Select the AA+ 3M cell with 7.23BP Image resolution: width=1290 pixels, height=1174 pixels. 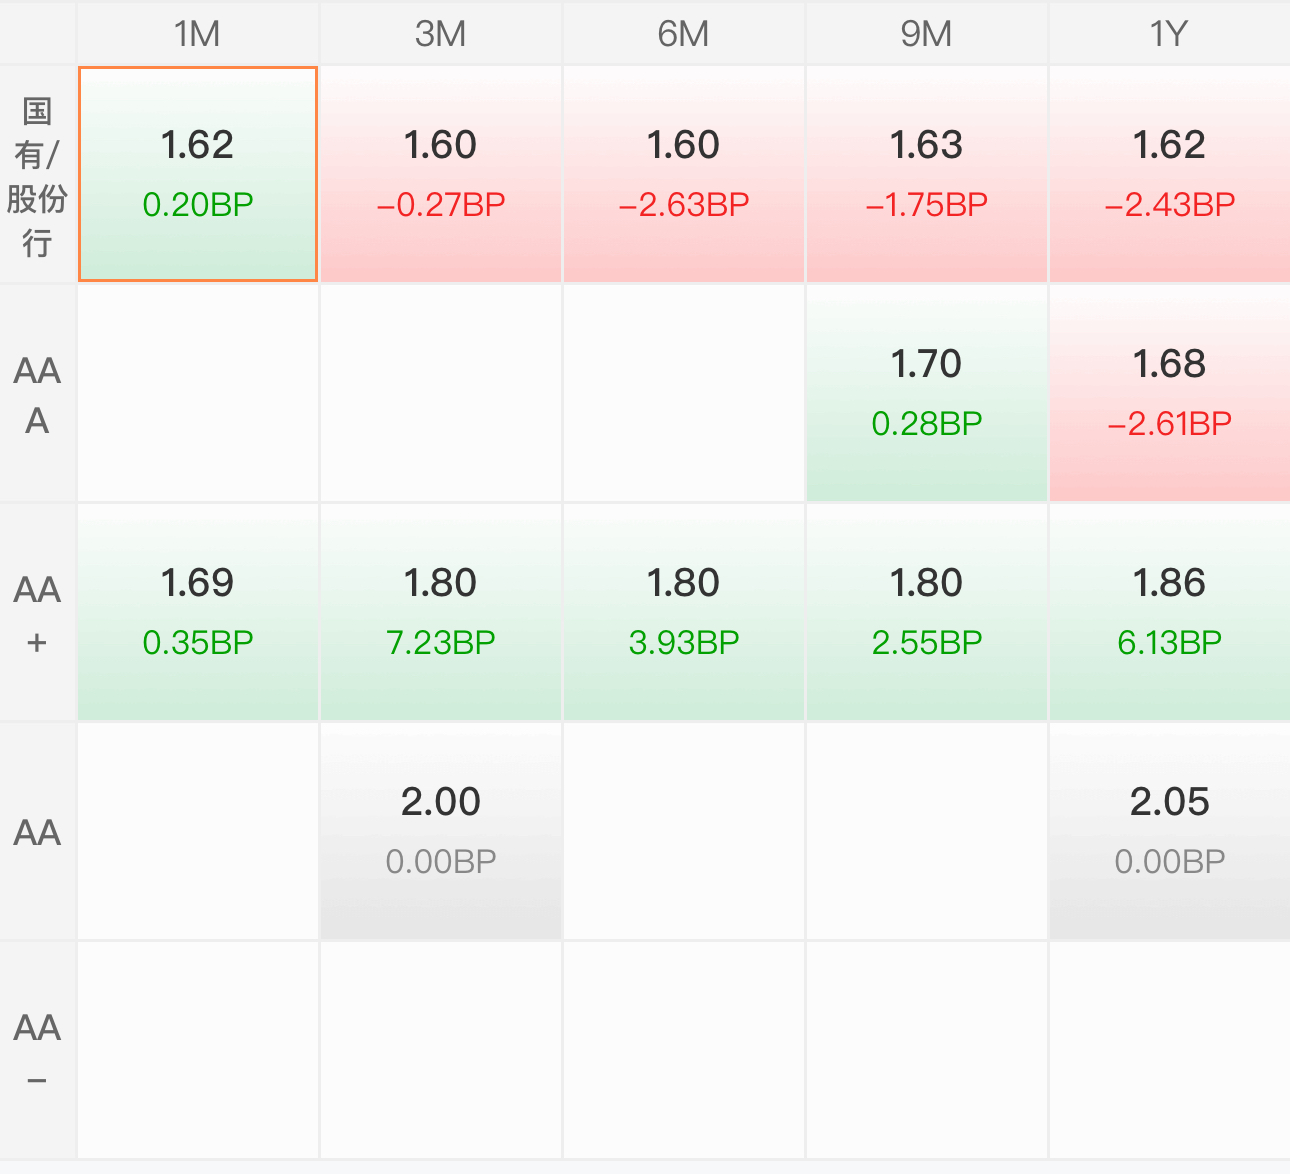click(x=441, y=612)
